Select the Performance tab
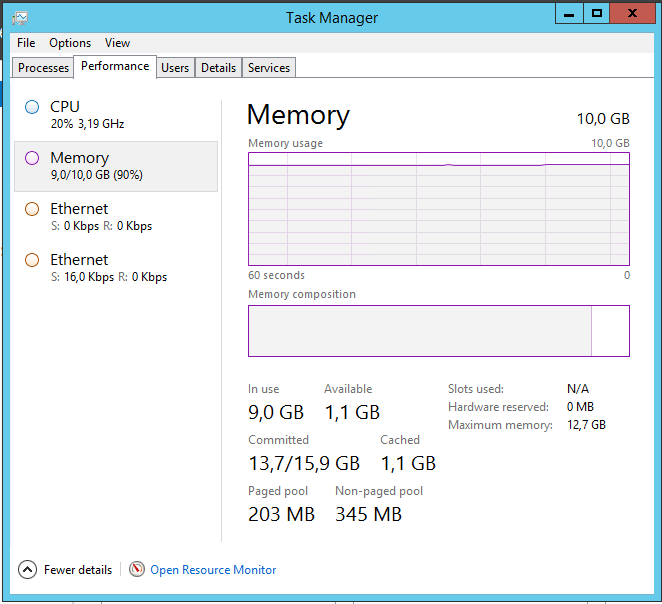Image resolution: width=662 pixels, height=604 pixels. coord(115,66)
